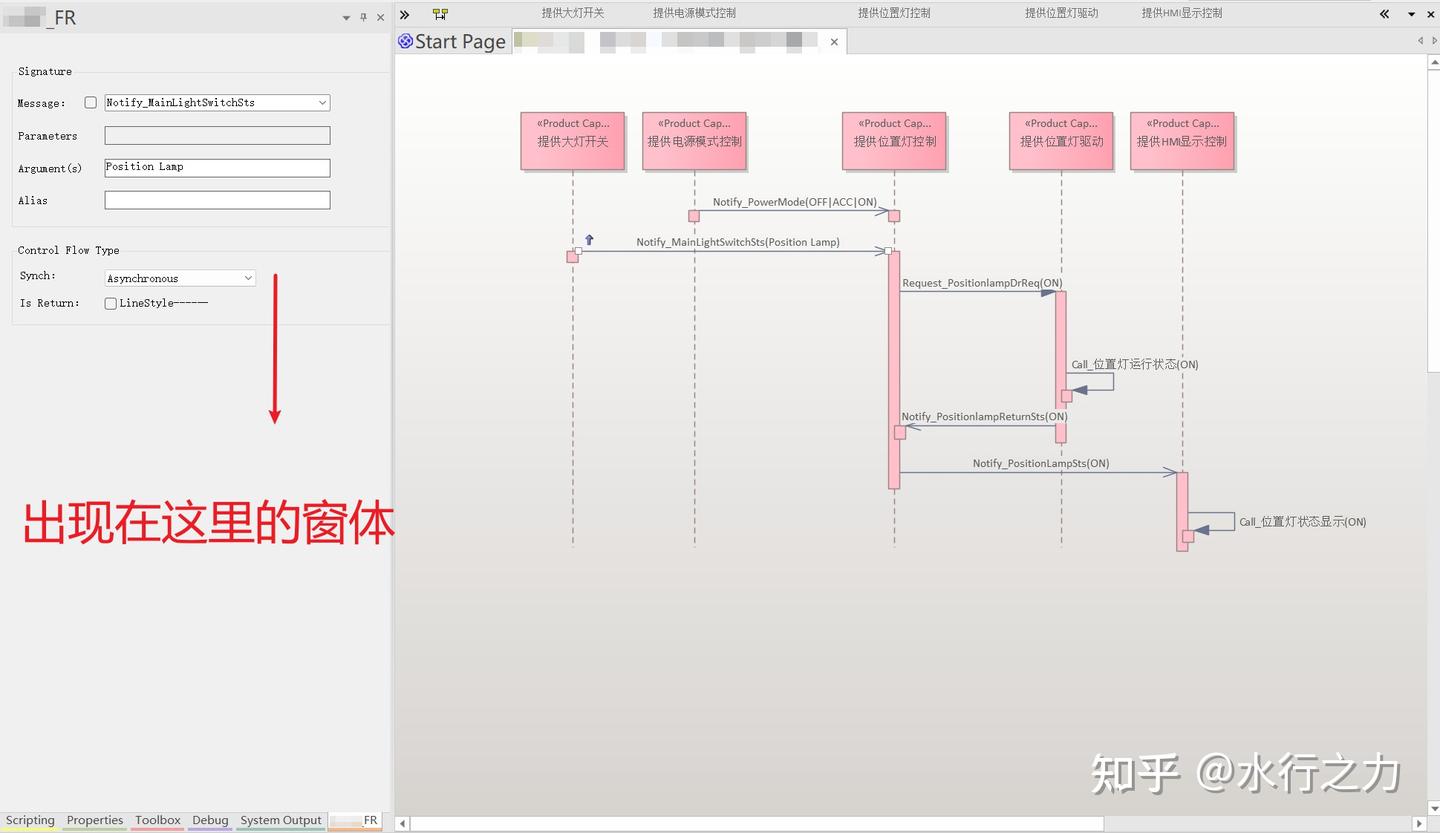Screen dimensions: 1440x833
Task: Pin the FR panel using the pin icon
Action: [x=362, y=17]
